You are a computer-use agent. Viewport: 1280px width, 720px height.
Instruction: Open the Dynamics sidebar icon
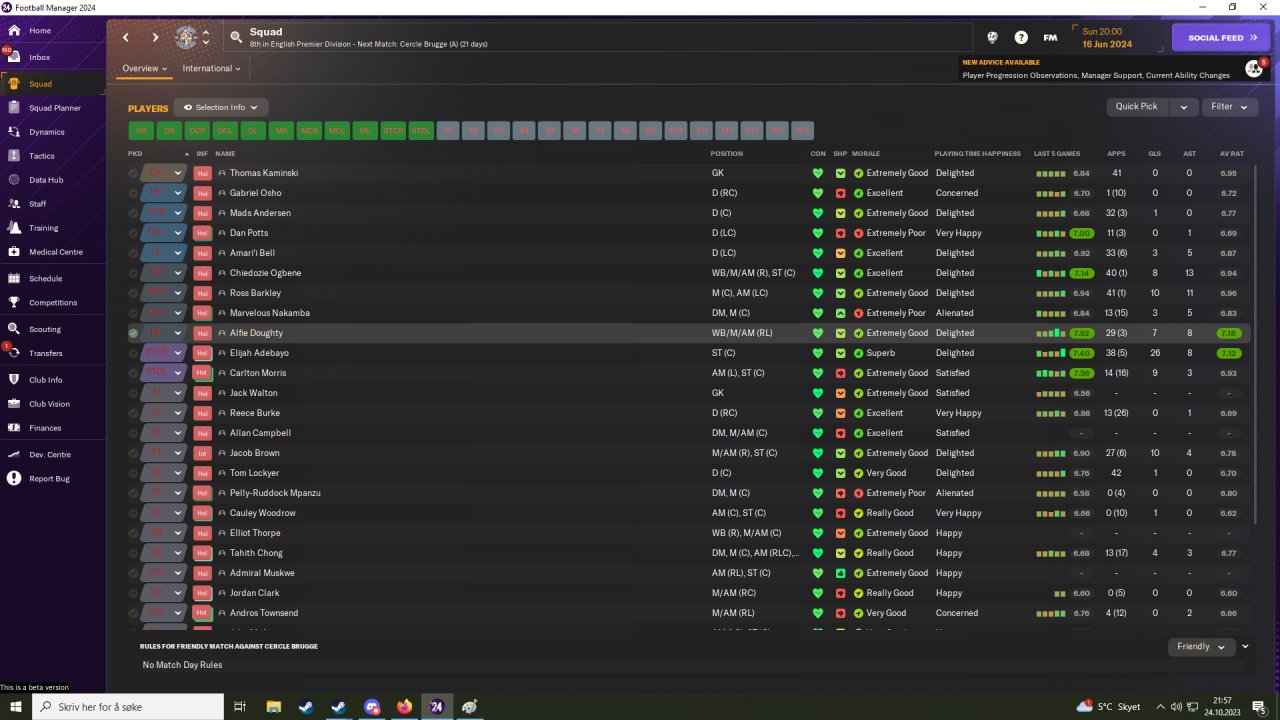14,132
